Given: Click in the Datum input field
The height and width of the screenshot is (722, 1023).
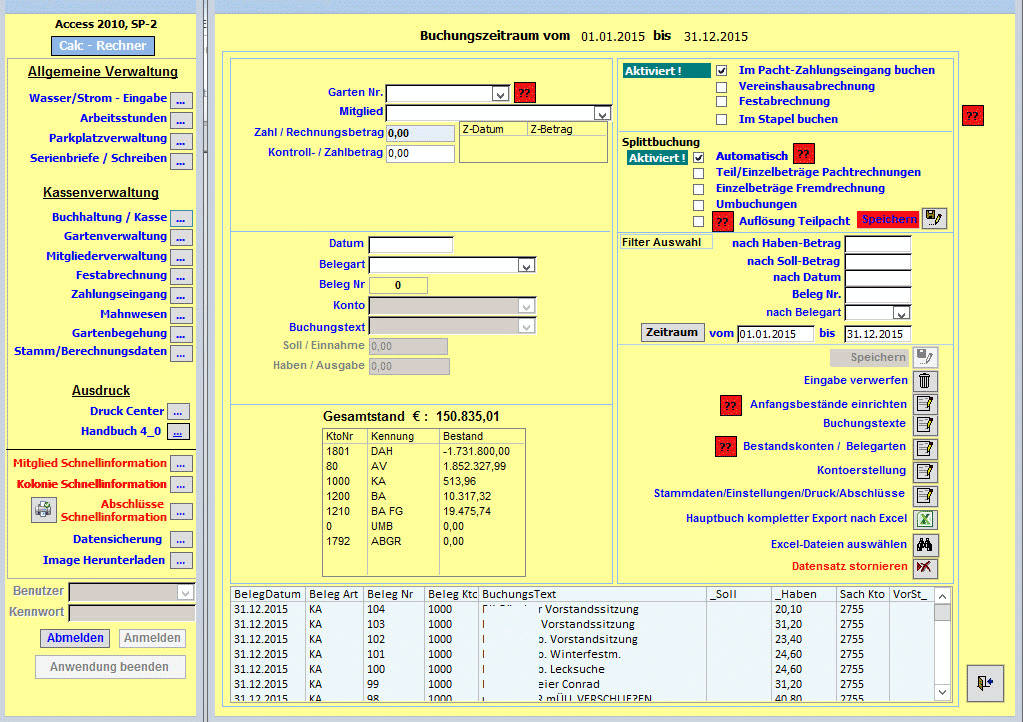Looking at the screenshot, I should point(410,245).
